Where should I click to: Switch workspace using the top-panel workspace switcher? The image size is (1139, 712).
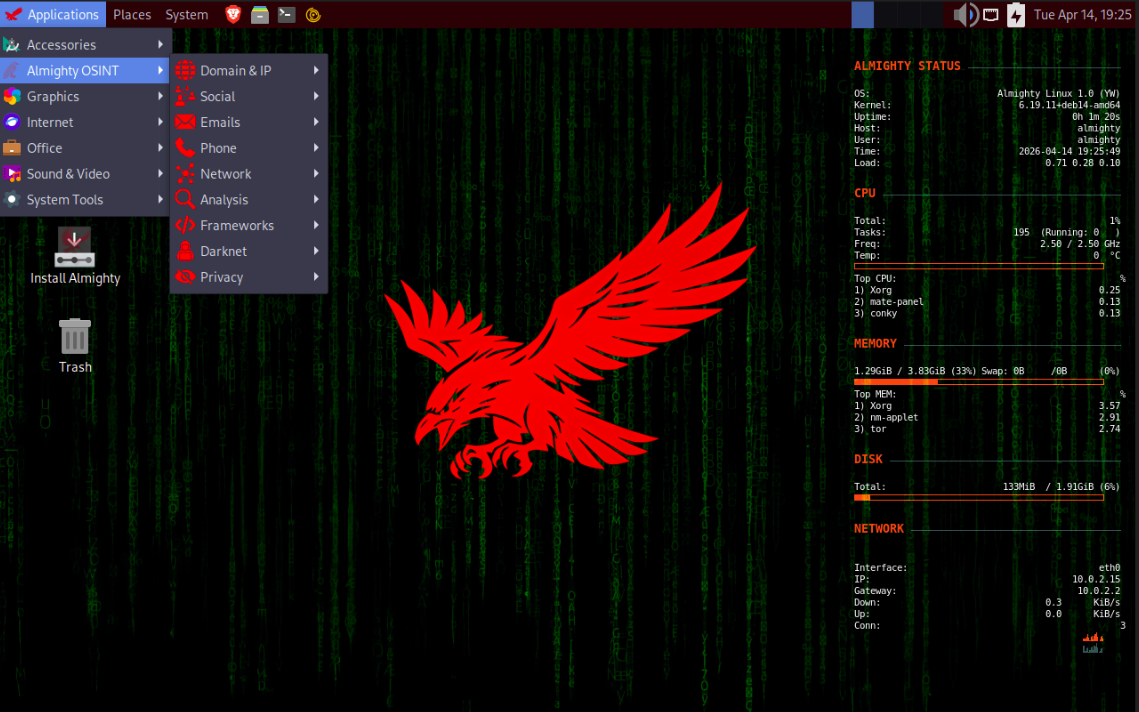tap(862, 14)
